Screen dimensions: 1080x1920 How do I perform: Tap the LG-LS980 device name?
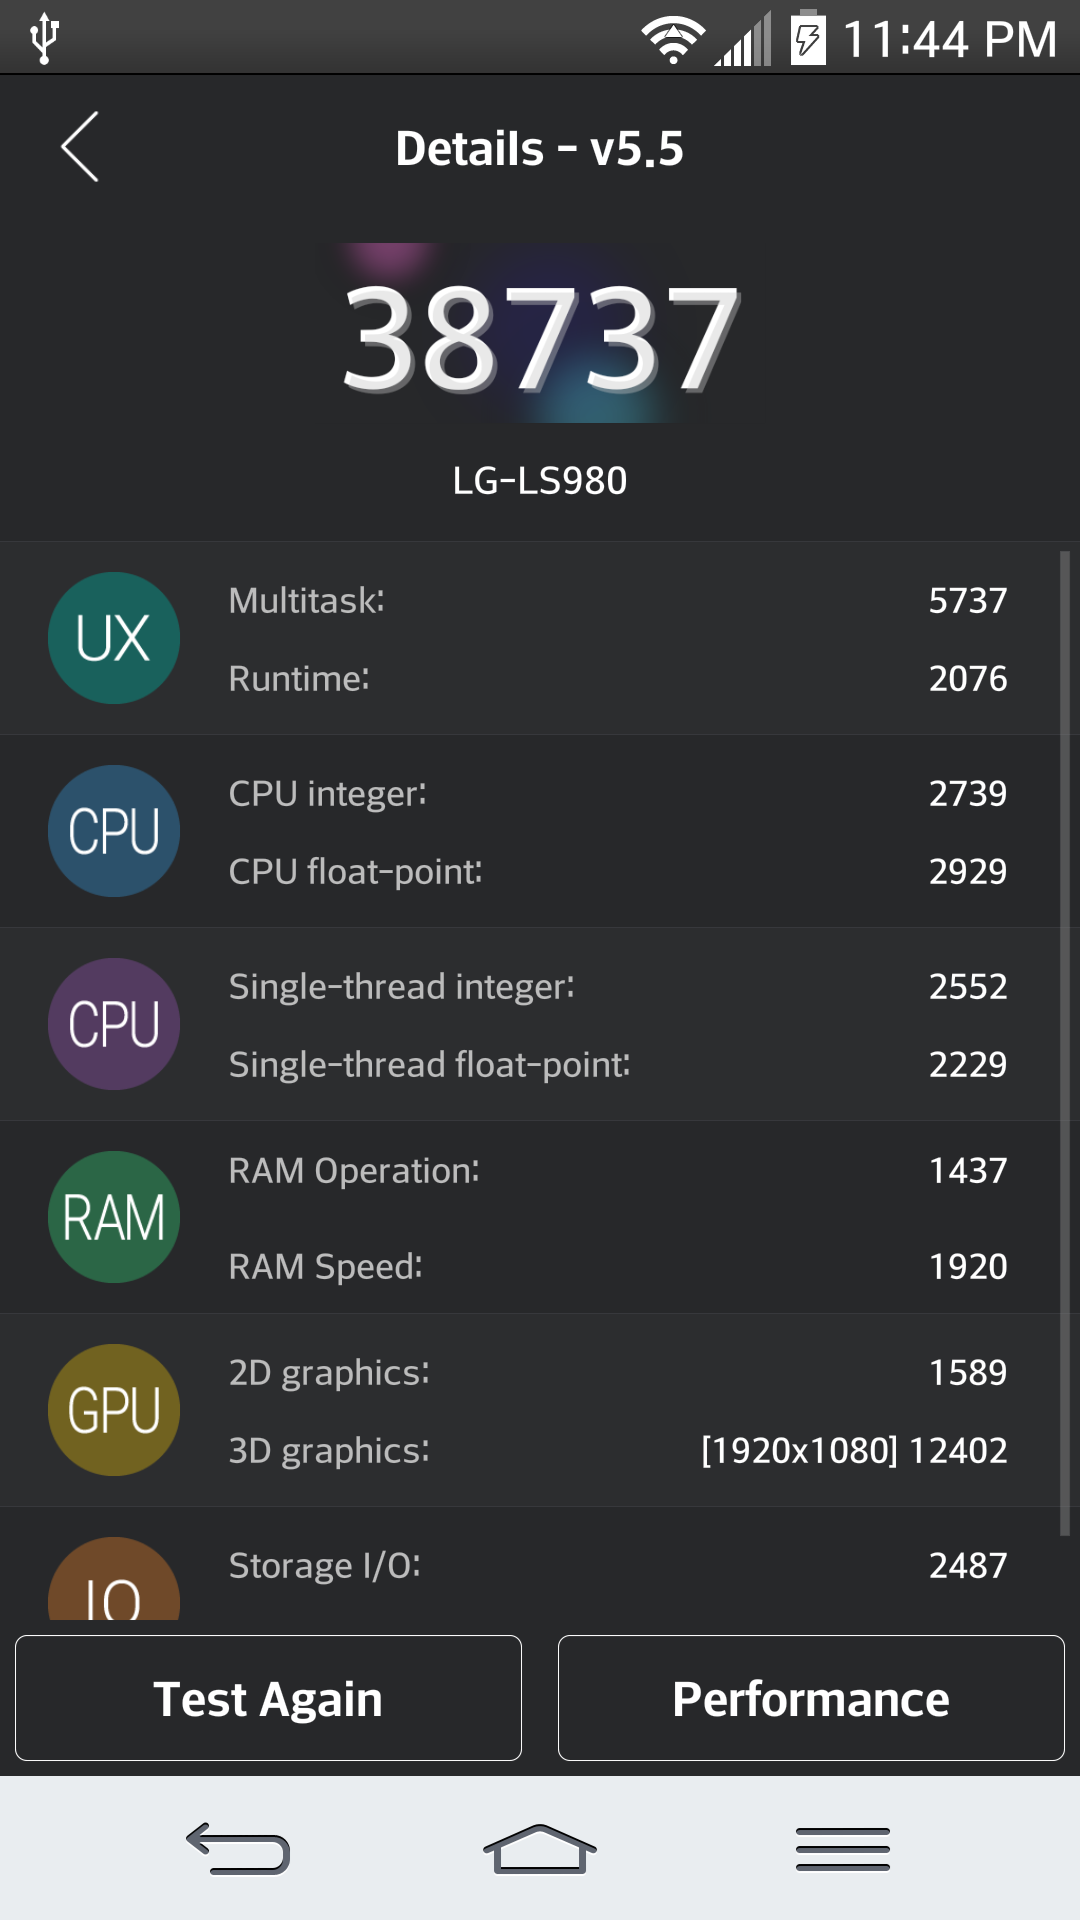[540, 480]
